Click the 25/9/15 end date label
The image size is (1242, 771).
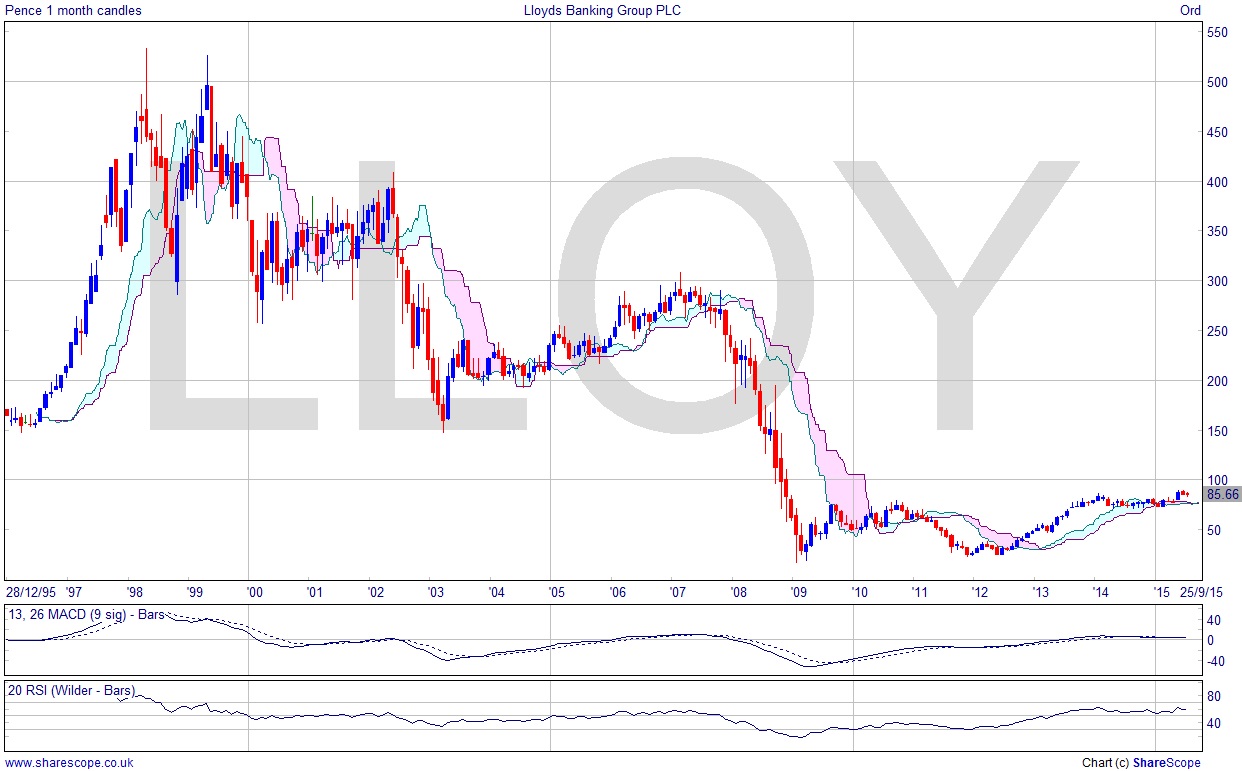click(x=1202, y=592)
